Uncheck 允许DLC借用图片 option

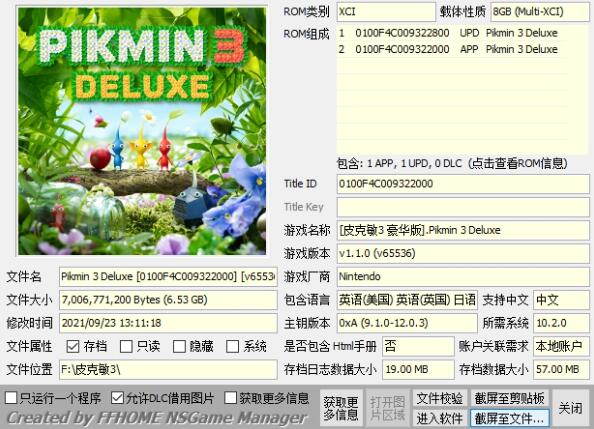(117, 398)
